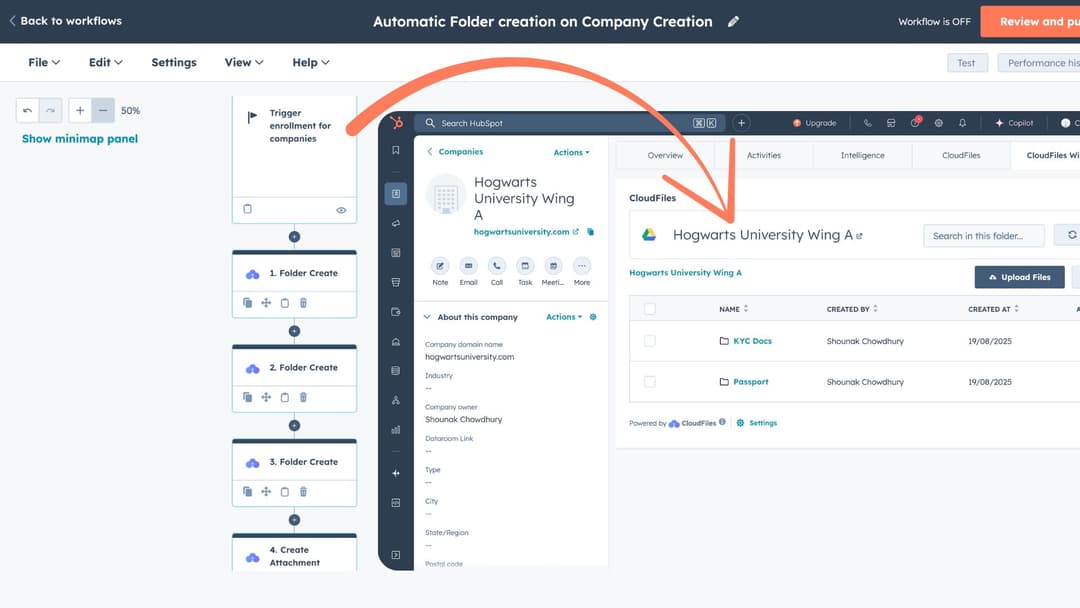The image size is (1080, 608).
Task: Expand the Actions dropdown beside Companies
Action: click(571, 153)
